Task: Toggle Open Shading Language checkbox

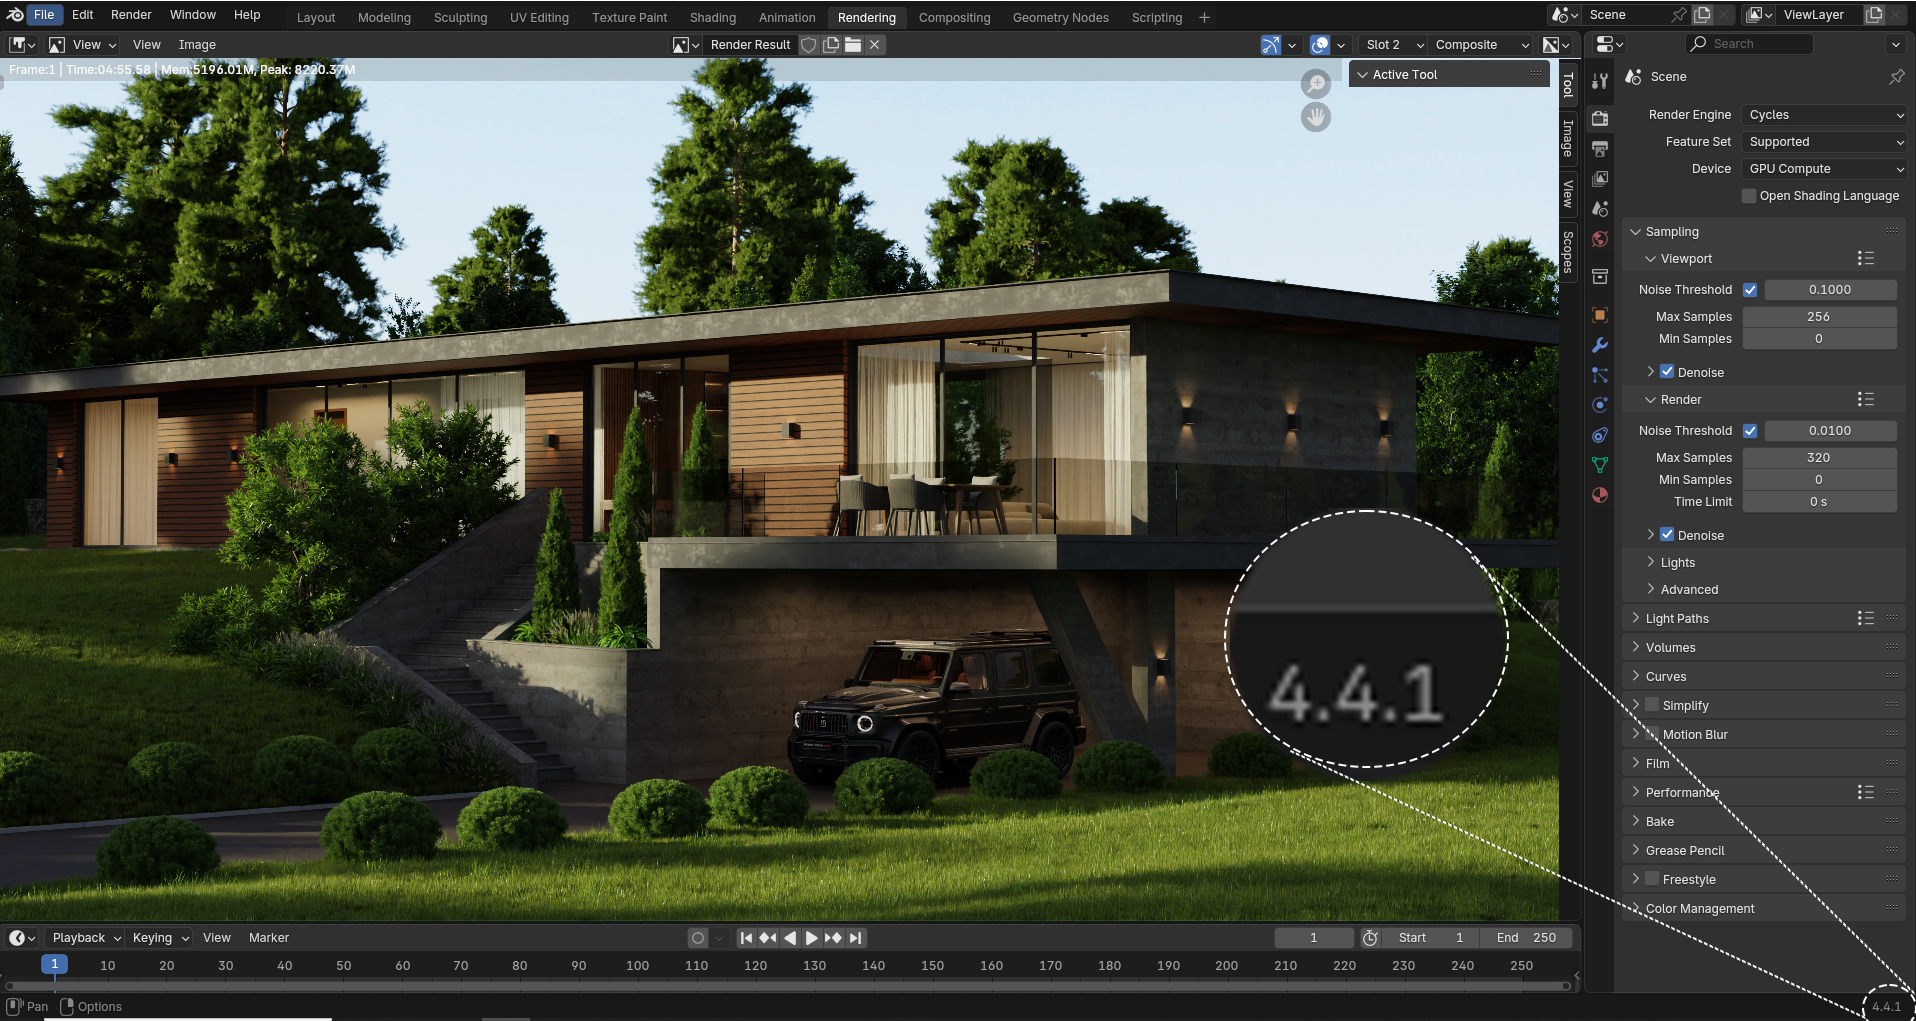Action: (x=1749, y=196)
